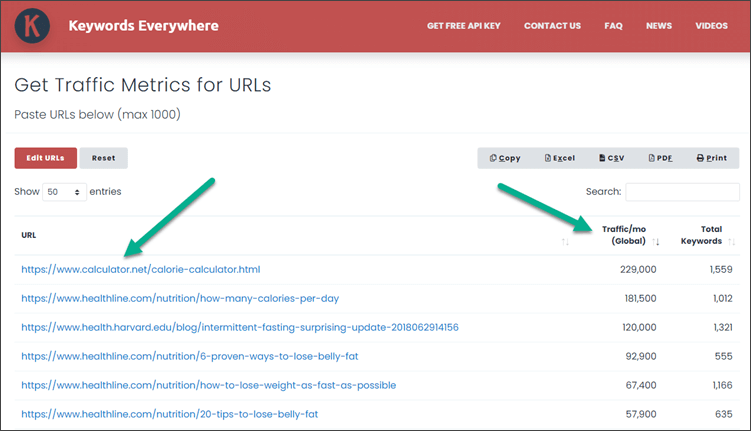Click the Reset button
The image size is (751, 431).
coord(103,158)
